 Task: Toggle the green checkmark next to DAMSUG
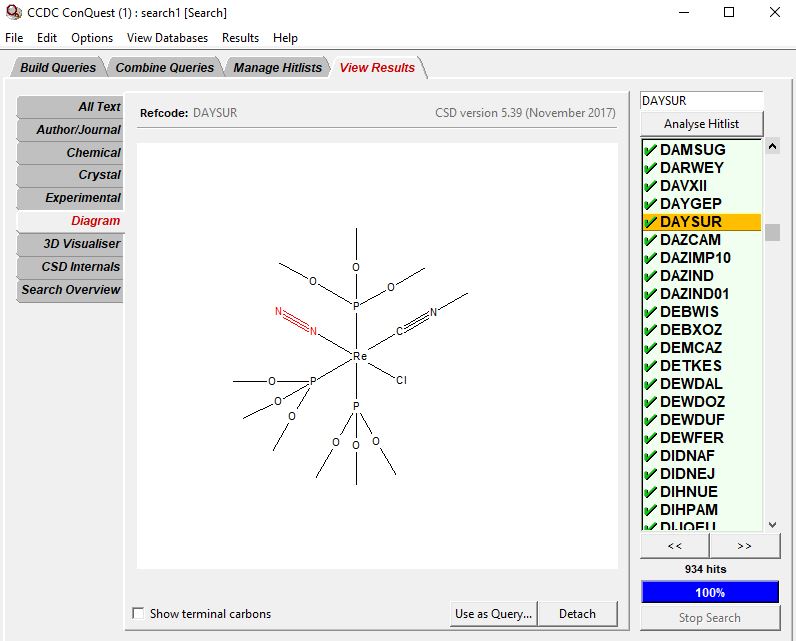650,150
